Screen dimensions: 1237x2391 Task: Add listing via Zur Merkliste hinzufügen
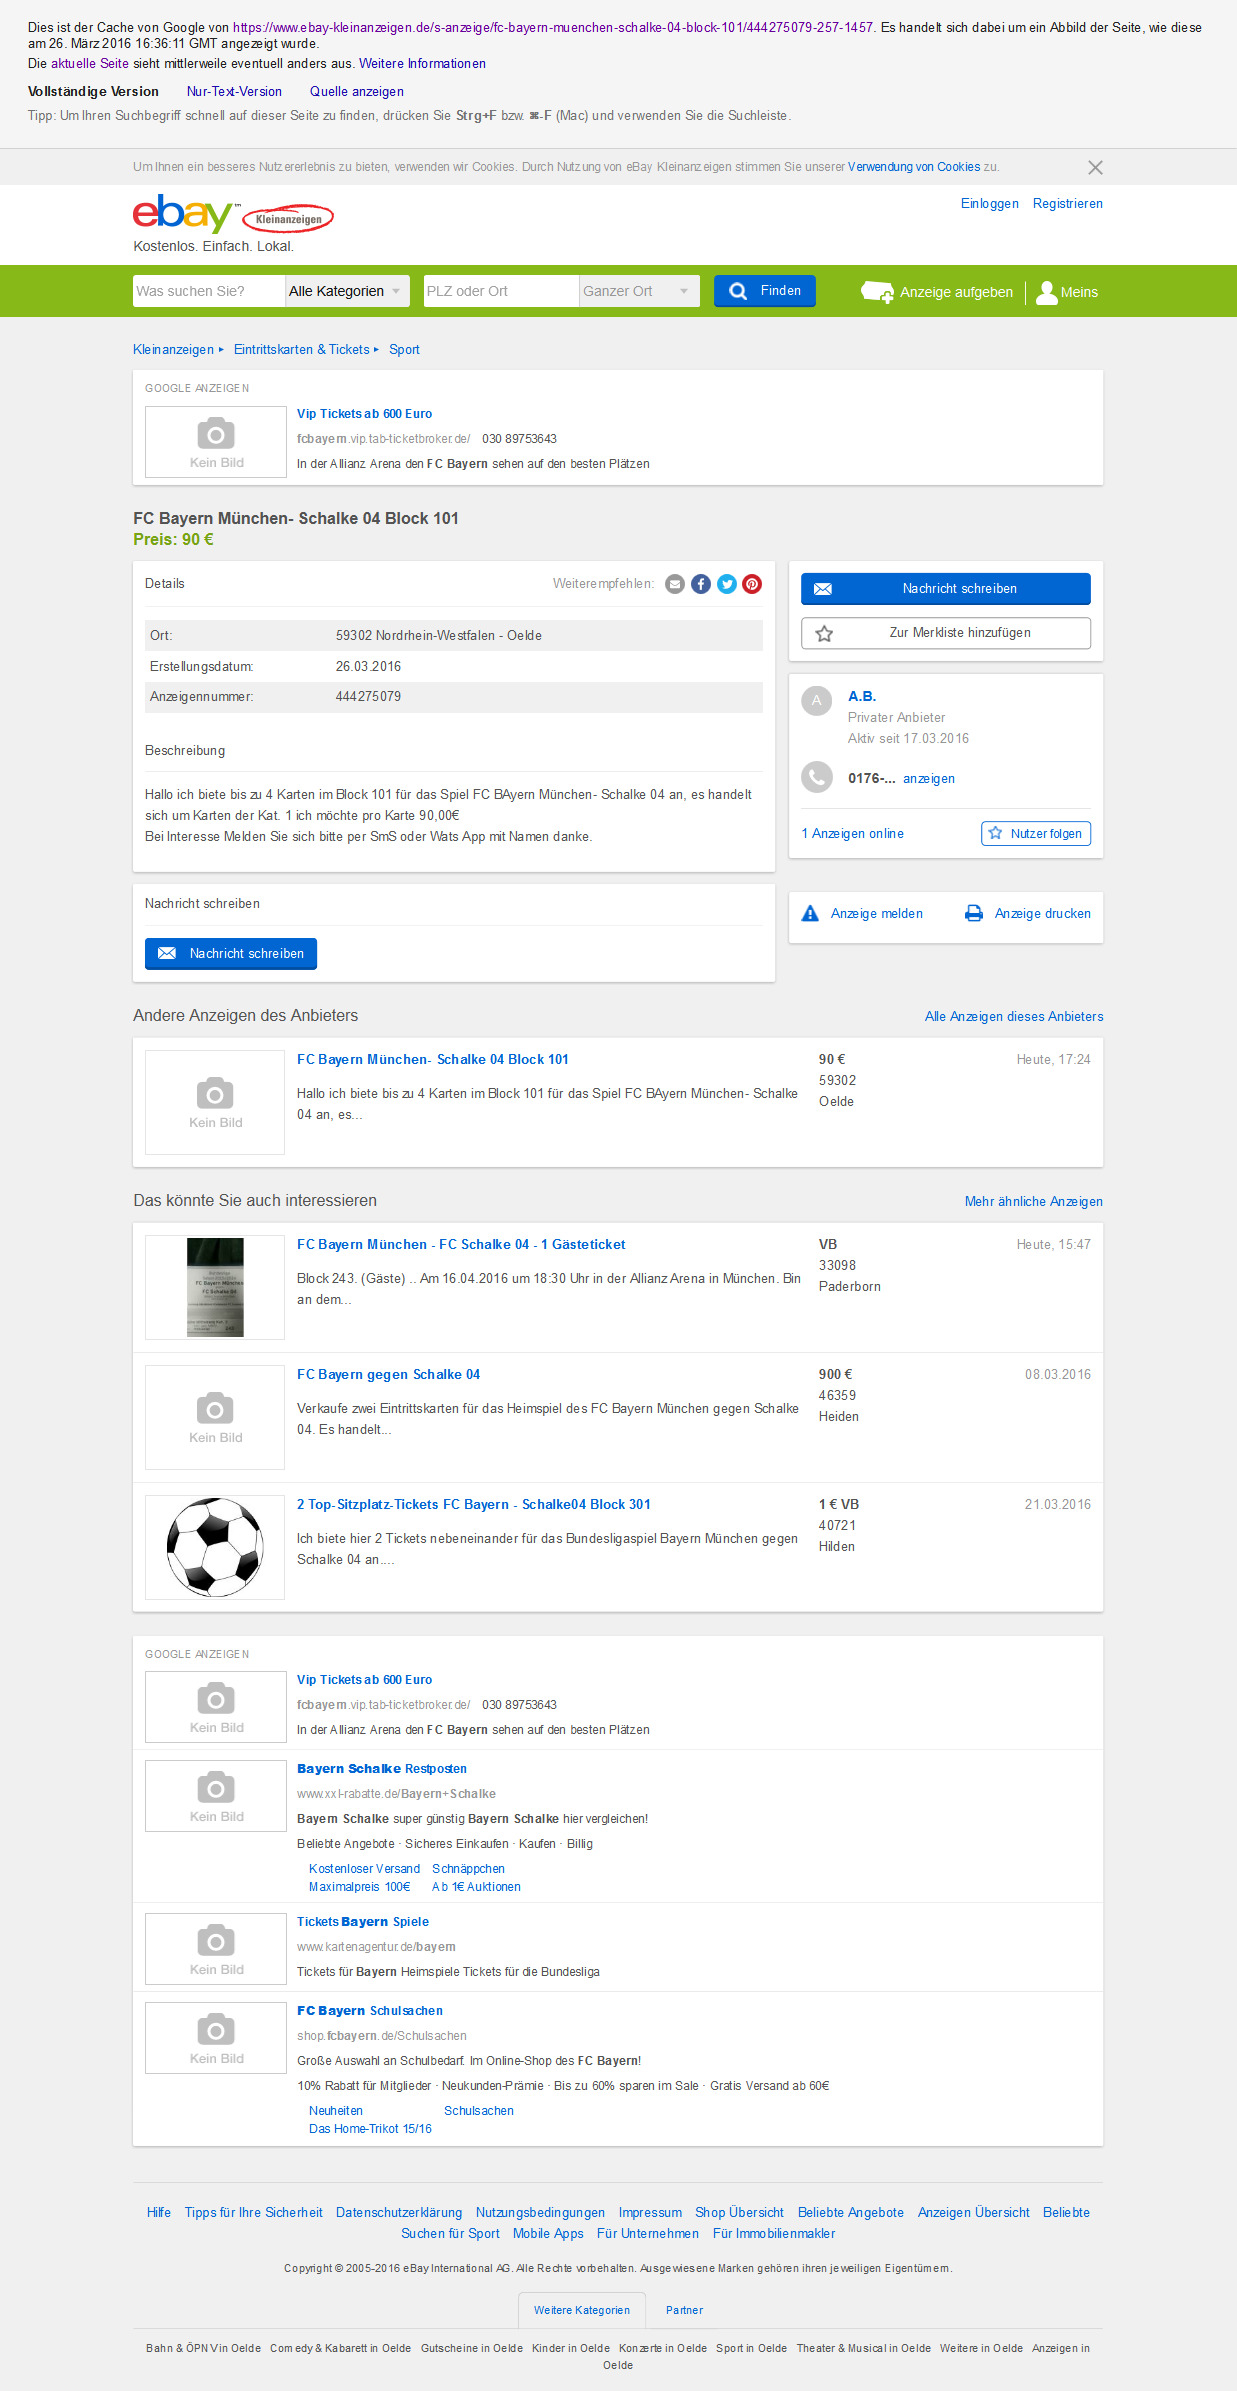[945, 633]
